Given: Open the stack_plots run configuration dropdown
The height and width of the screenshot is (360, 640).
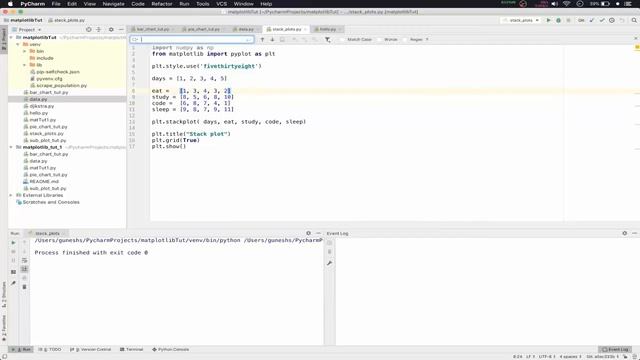Looking at the screenshot, I should tap(521, 20).
